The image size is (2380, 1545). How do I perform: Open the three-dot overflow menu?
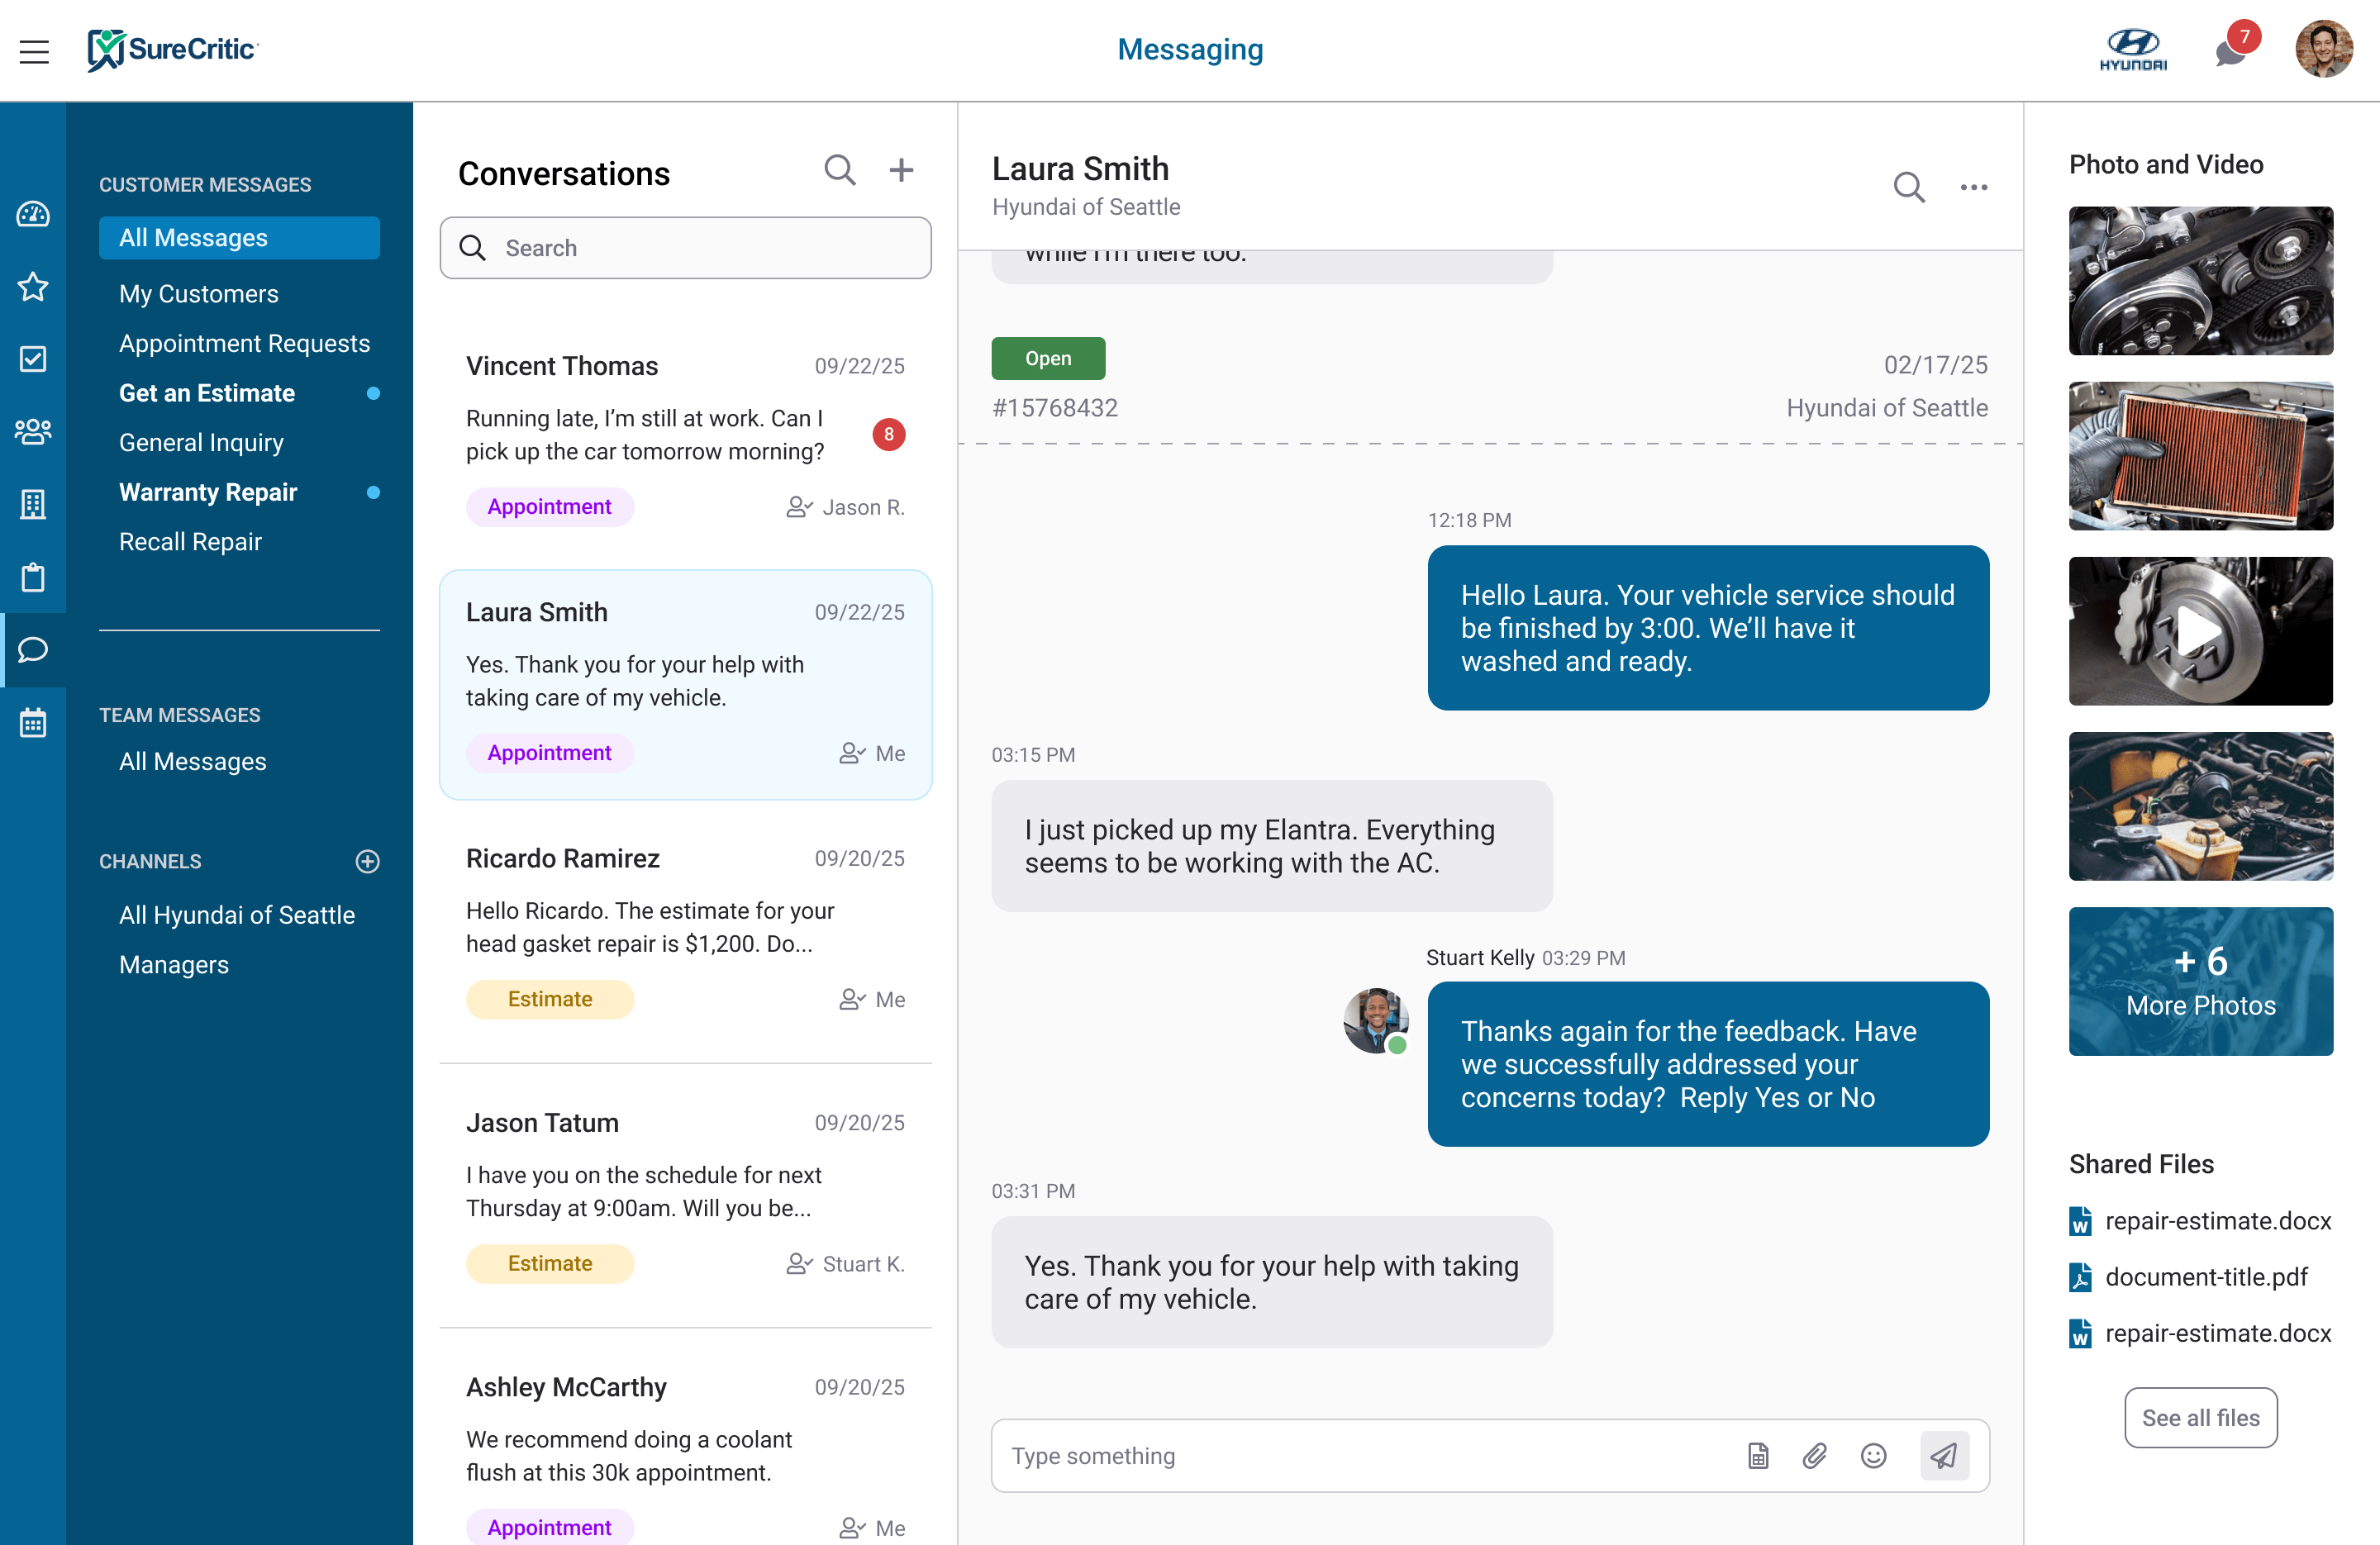1974,187
